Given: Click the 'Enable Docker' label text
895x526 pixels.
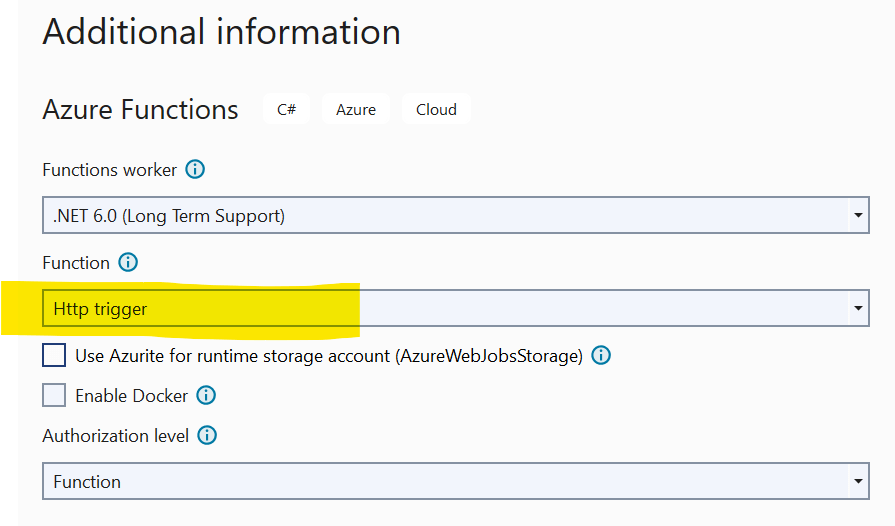Looking at the screenshot, I should click(131, 396).
